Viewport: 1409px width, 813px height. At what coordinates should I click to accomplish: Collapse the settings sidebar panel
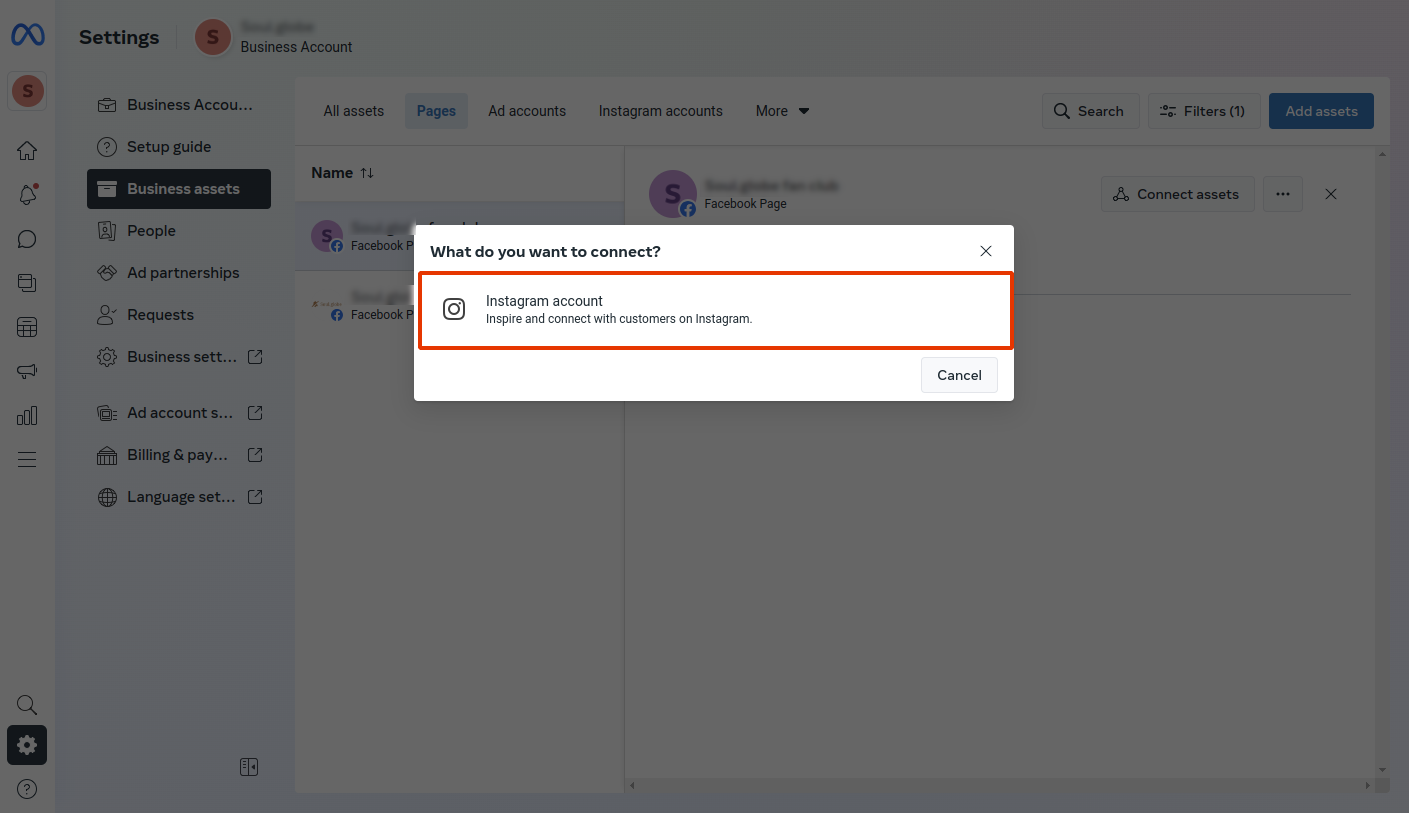coord(249,767)
